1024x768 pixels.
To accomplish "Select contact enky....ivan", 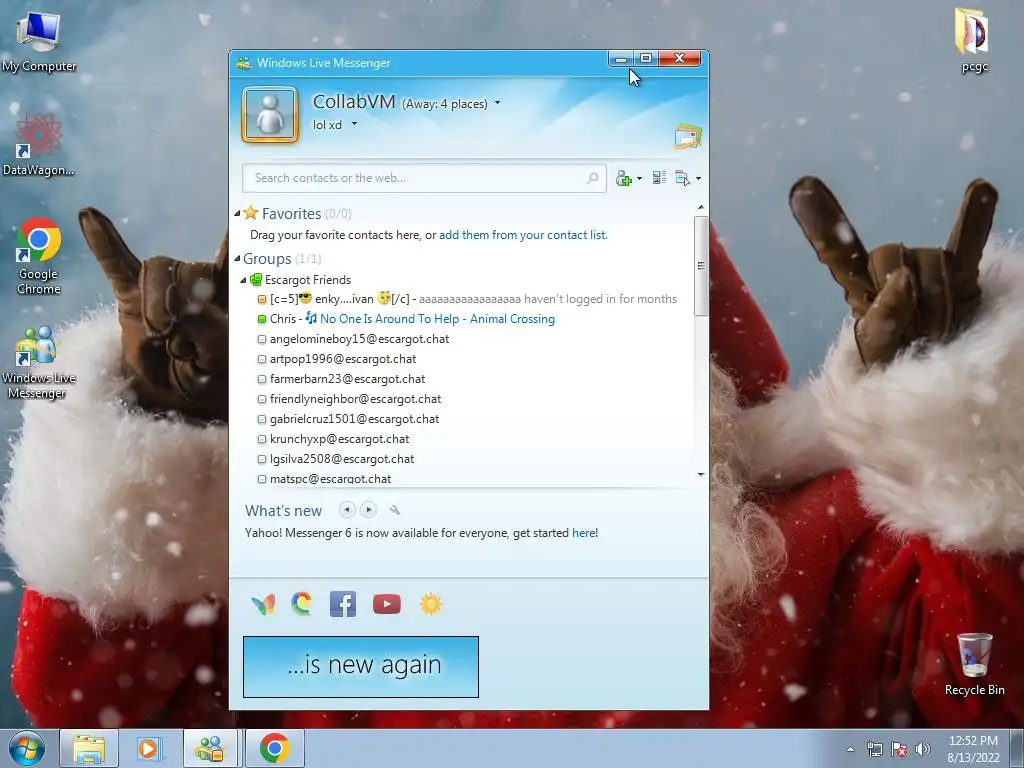I will click(468, 299).
